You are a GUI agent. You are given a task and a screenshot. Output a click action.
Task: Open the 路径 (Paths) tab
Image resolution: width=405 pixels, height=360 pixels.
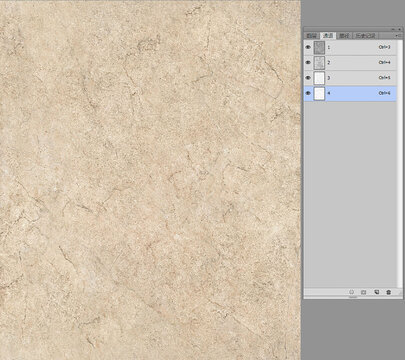[x=344, y=36]
